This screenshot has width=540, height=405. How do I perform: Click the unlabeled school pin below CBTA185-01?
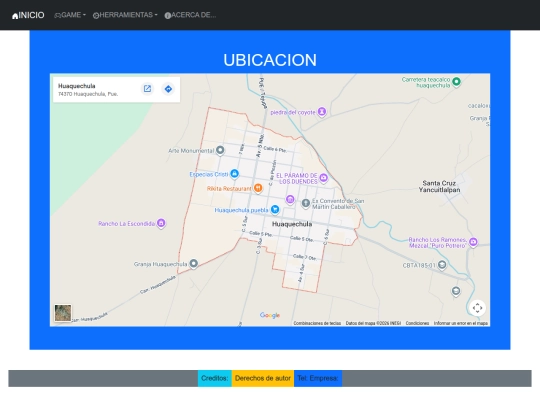click(x=456, y=291)
